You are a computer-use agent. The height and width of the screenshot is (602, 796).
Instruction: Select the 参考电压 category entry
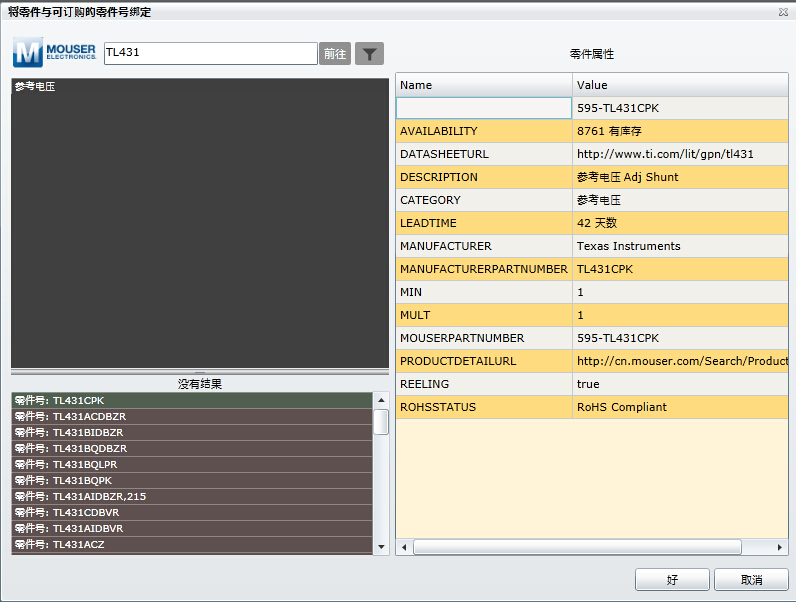click(35, 86)
